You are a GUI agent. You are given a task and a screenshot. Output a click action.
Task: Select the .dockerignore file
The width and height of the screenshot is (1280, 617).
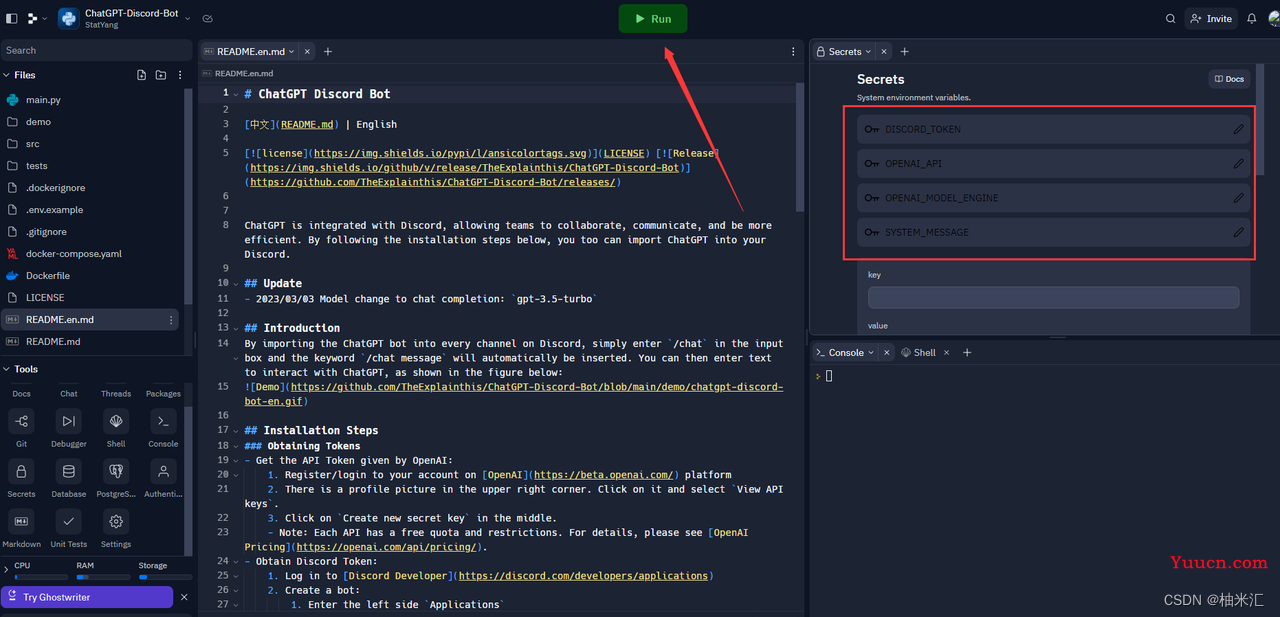tap(92, 188)
